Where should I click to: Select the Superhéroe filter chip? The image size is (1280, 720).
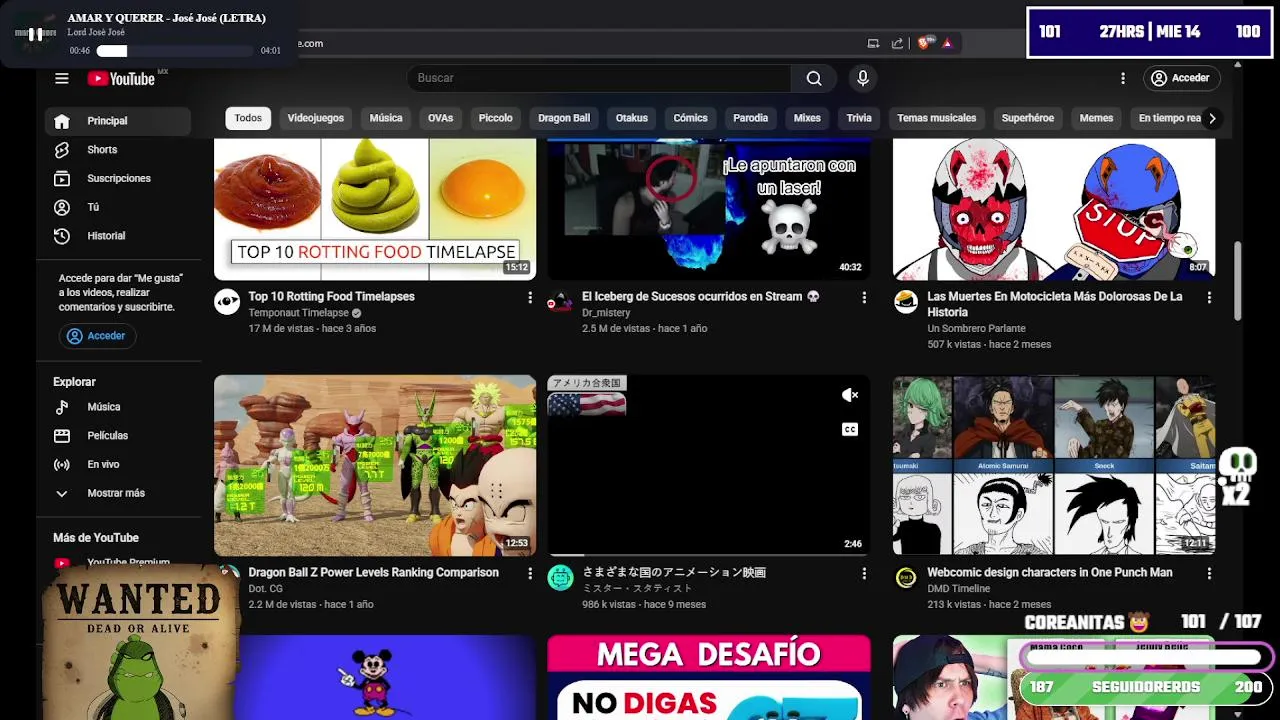[1028, 118]
